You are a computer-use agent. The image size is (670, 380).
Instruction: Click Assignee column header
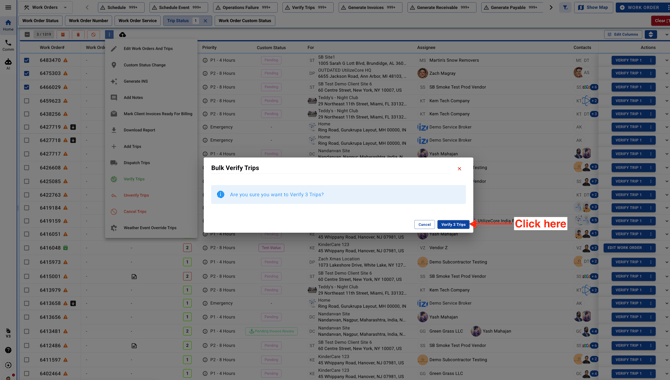[426, 47]
